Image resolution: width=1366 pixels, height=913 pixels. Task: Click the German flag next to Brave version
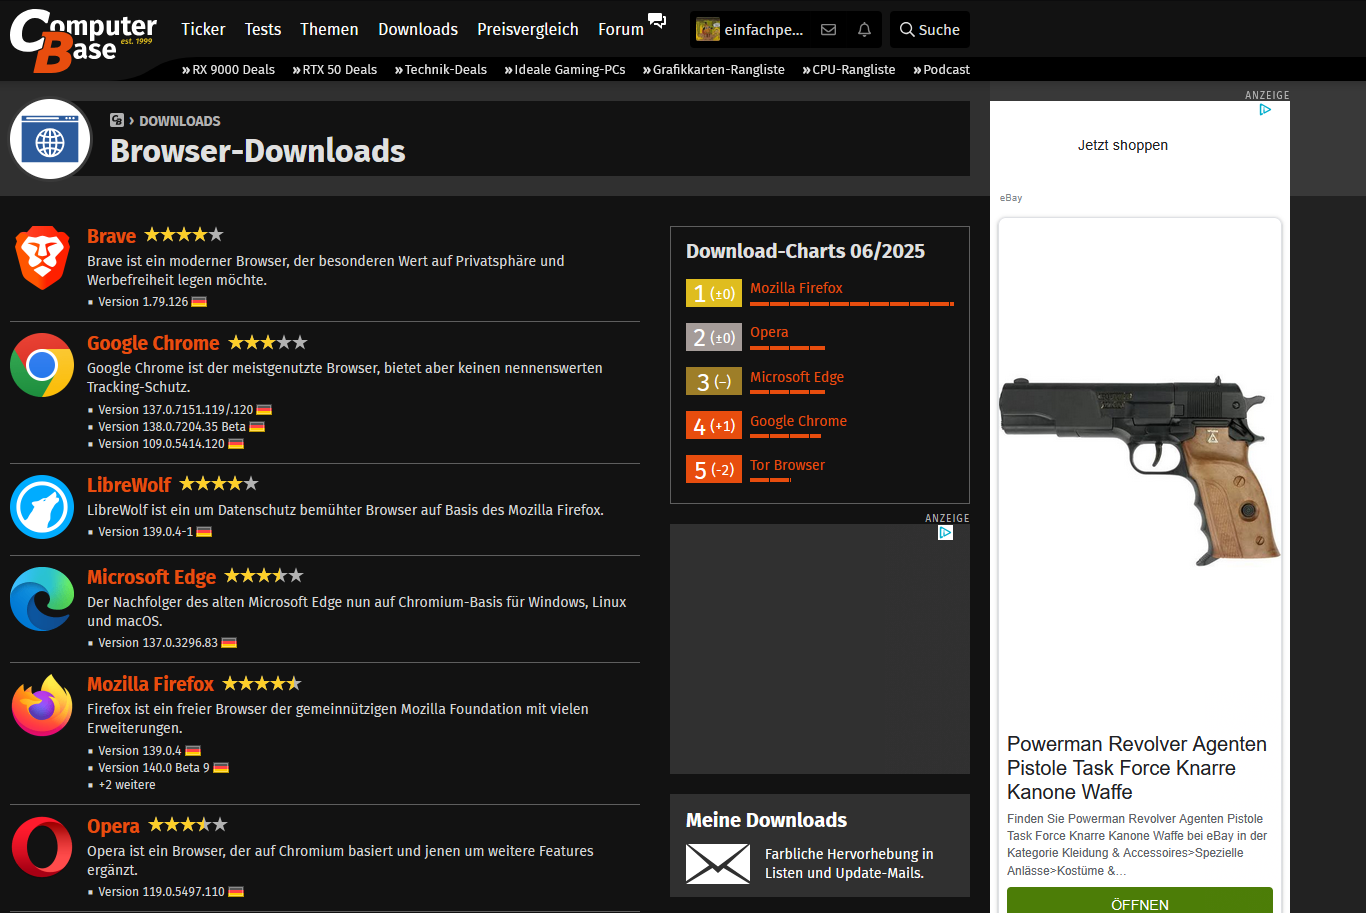pyautogui.click(x=199, y=302)
